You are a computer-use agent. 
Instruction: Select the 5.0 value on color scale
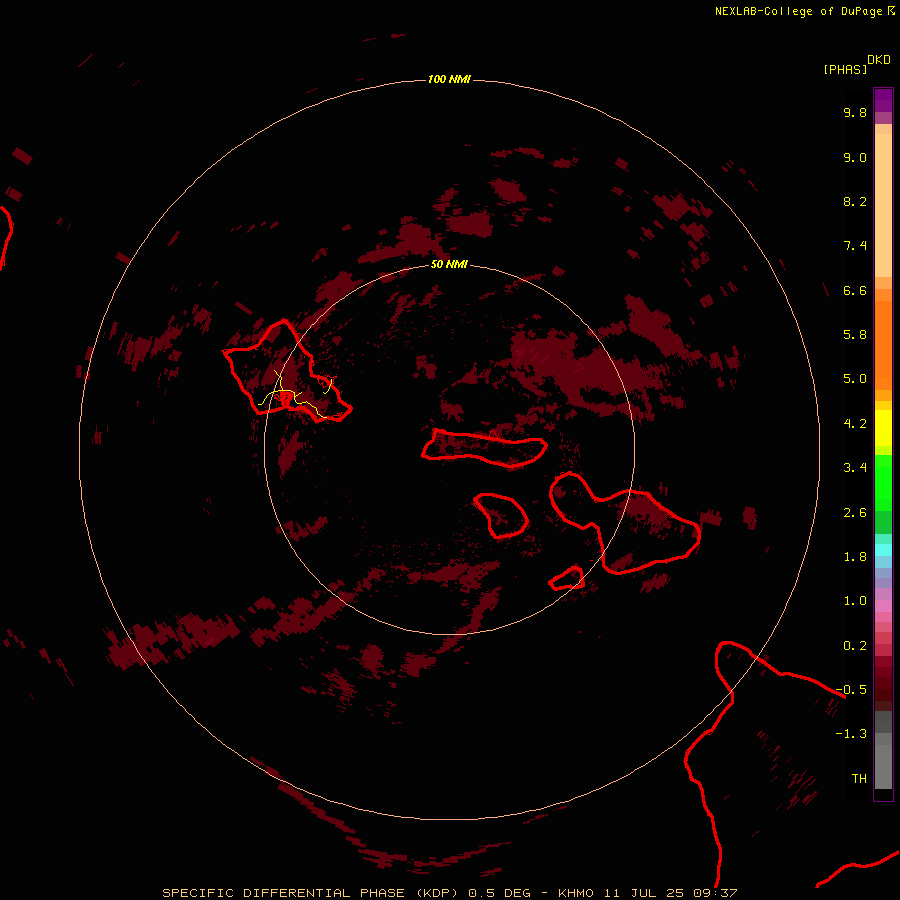coord(855,379)
